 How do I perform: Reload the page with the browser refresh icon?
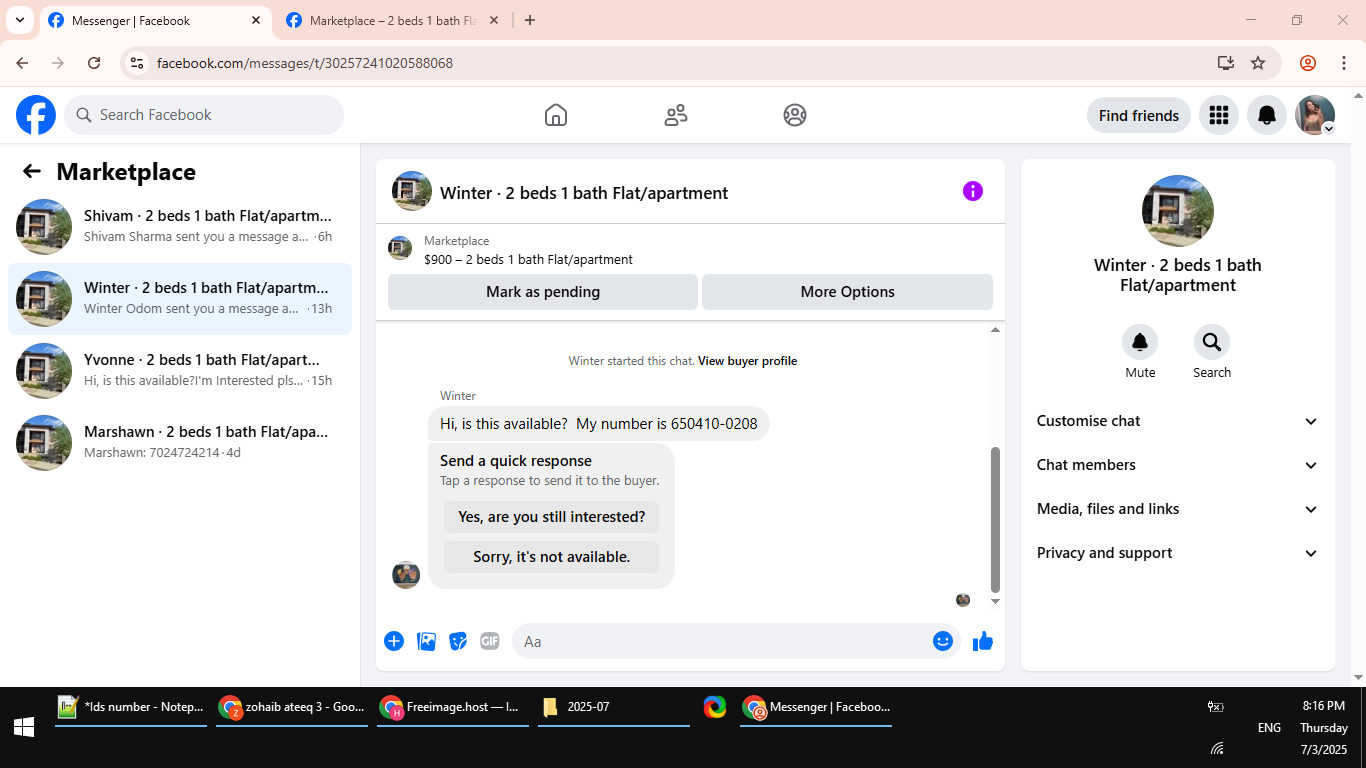coord(94,63)
